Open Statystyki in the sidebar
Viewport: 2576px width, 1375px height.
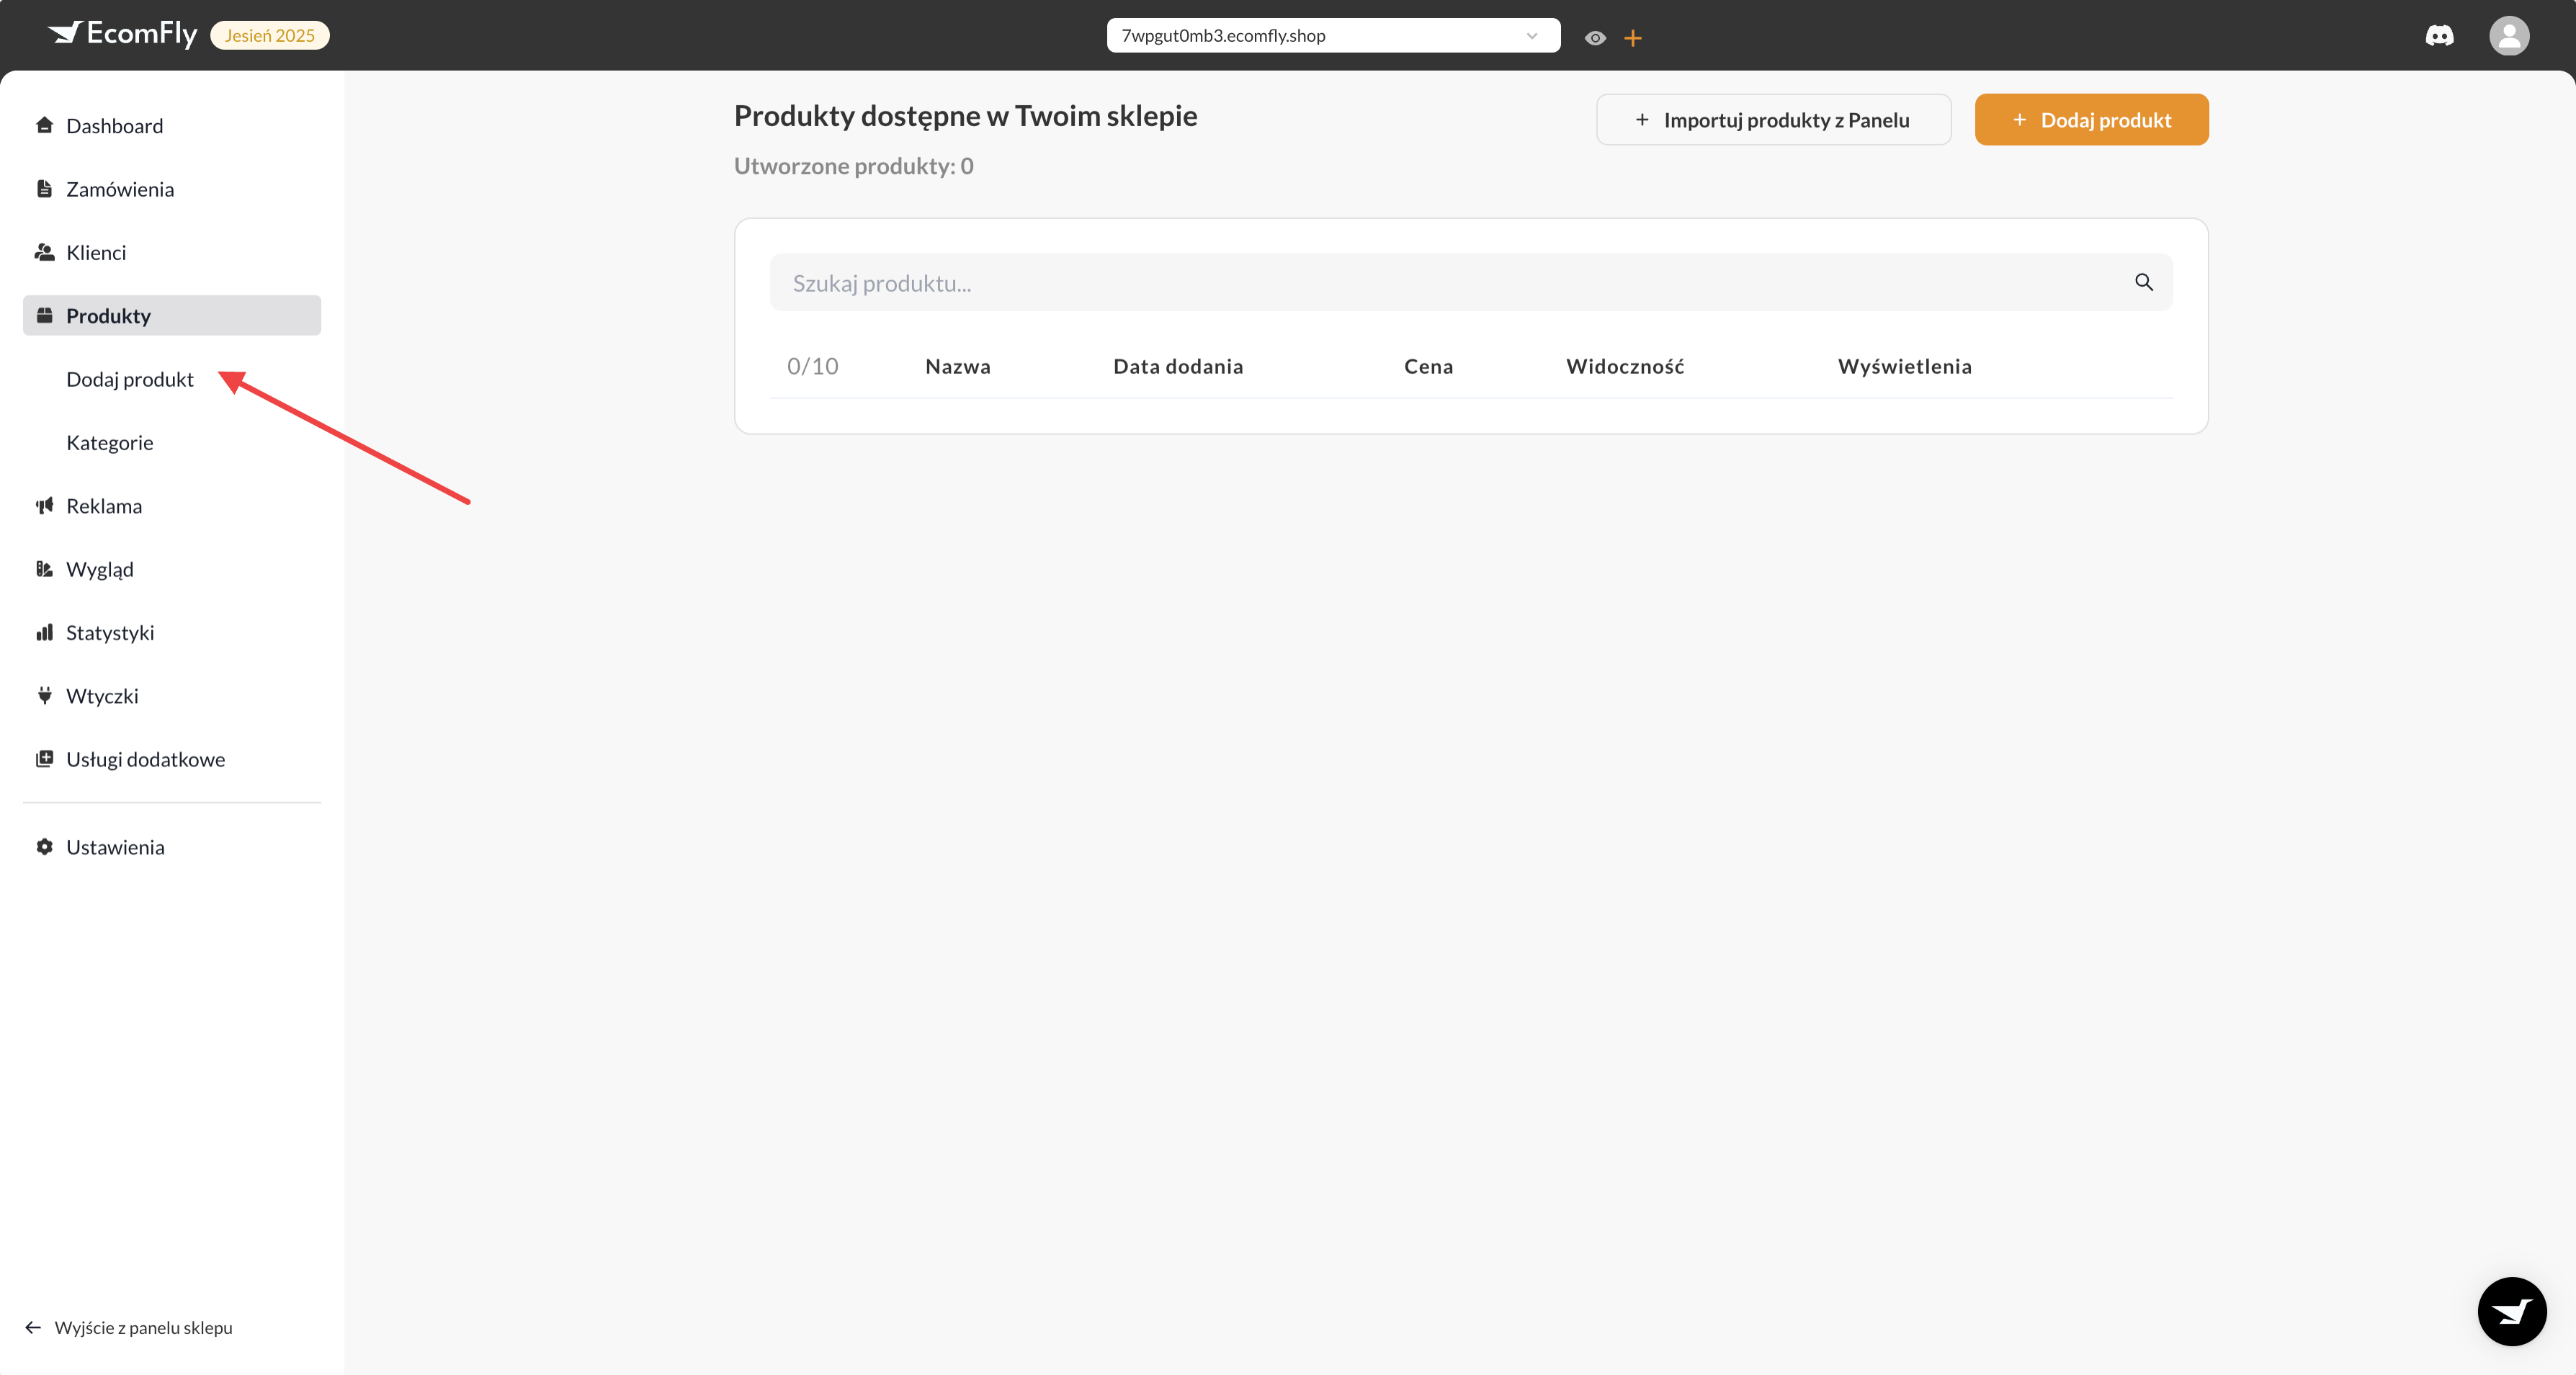[x=110, y=632]
